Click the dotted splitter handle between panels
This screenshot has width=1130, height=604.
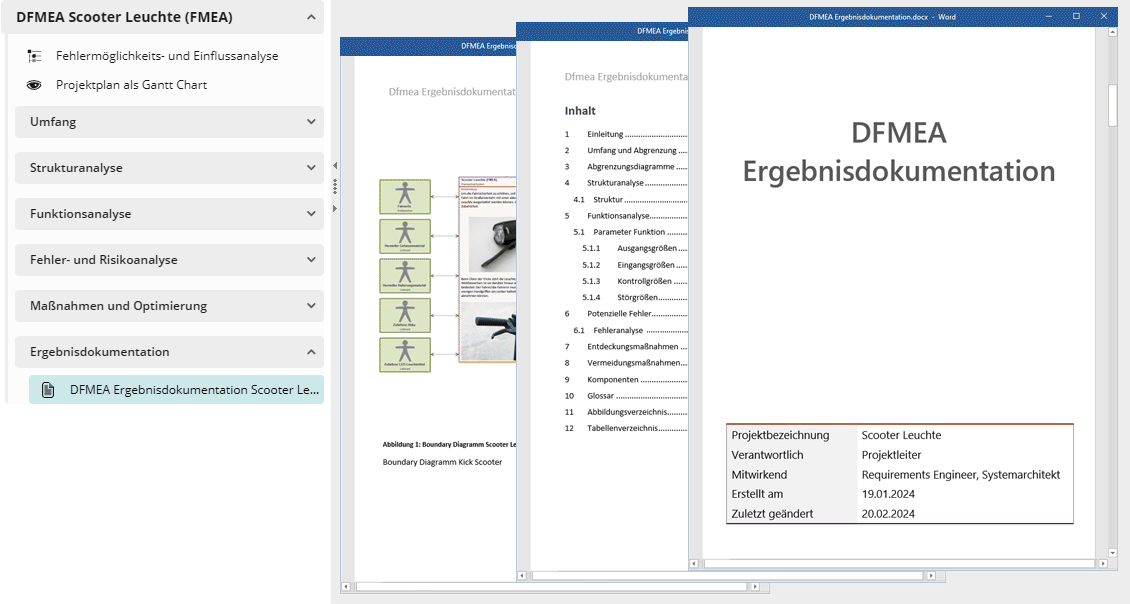point(335,187)
